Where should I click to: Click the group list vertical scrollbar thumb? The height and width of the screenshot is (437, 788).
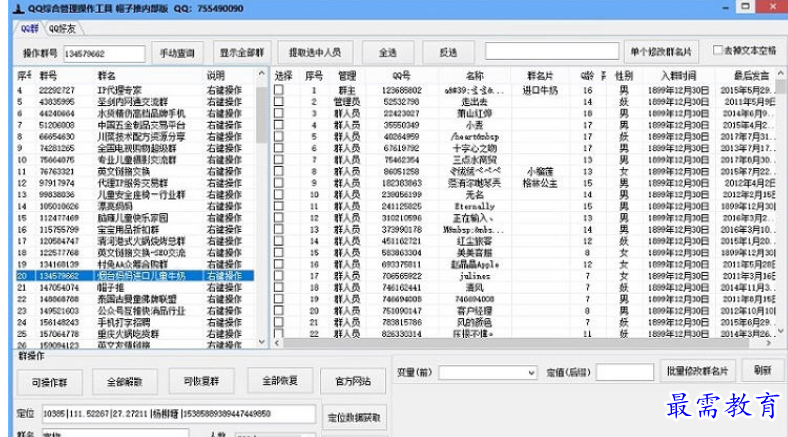pos(261,115)
